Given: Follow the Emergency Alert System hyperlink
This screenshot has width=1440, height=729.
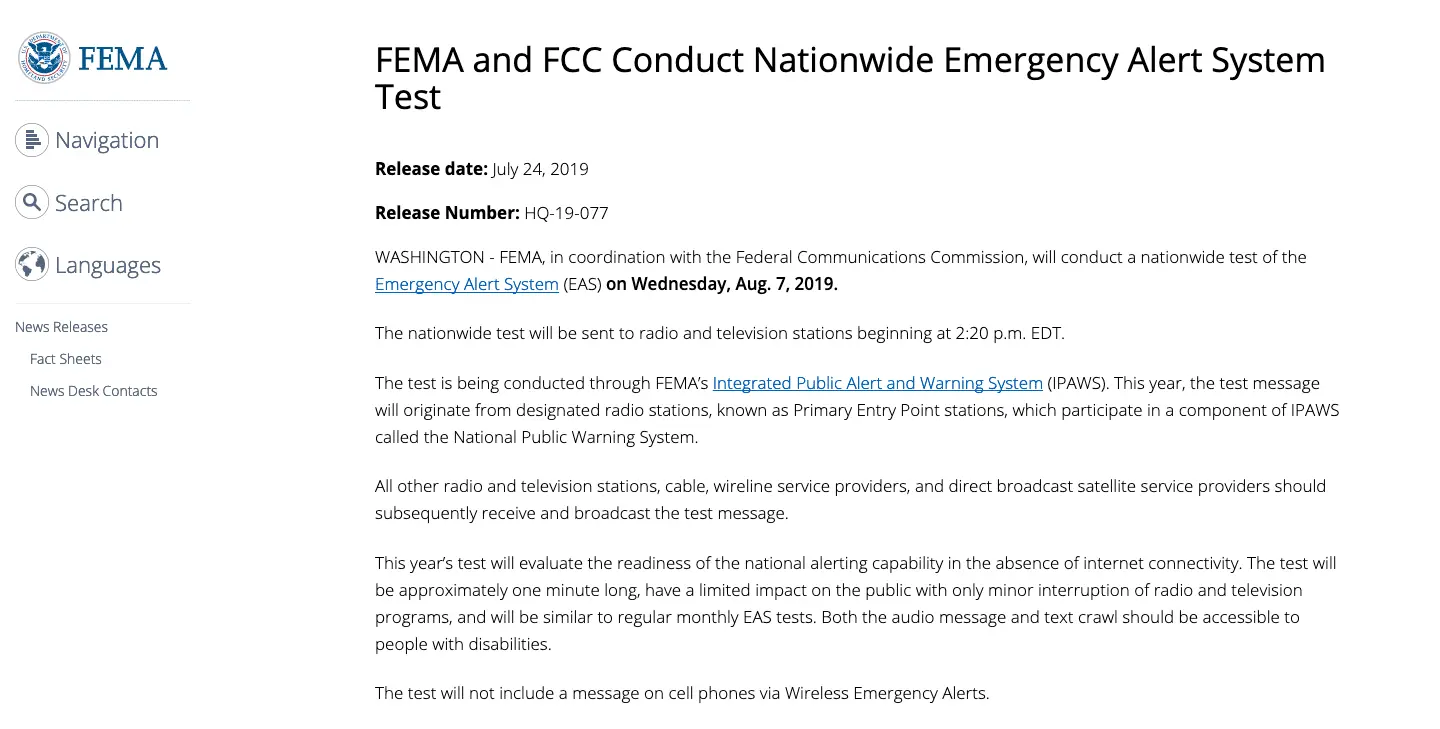Looking at the screenshot, I should [x=467, y=284].
